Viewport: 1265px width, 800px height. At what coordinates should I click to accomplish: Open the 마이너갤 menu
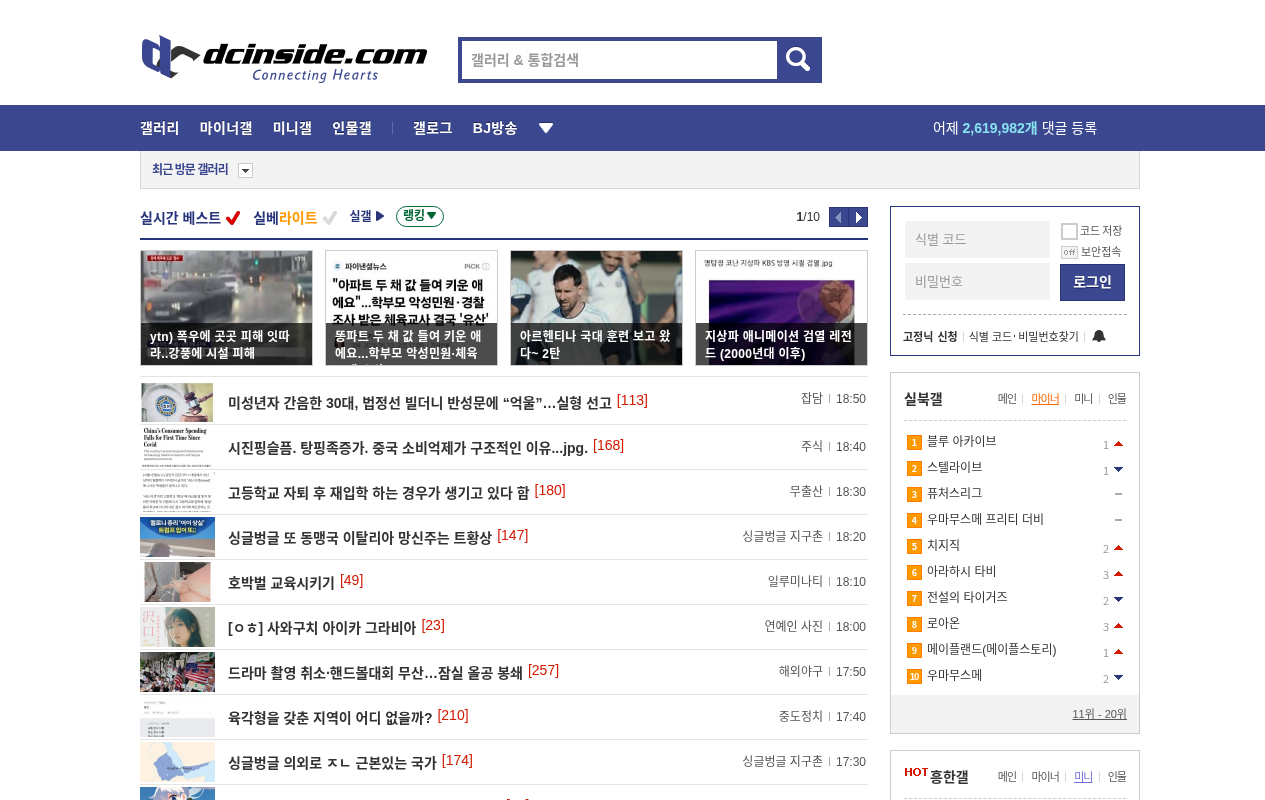[x=226, y=128]
